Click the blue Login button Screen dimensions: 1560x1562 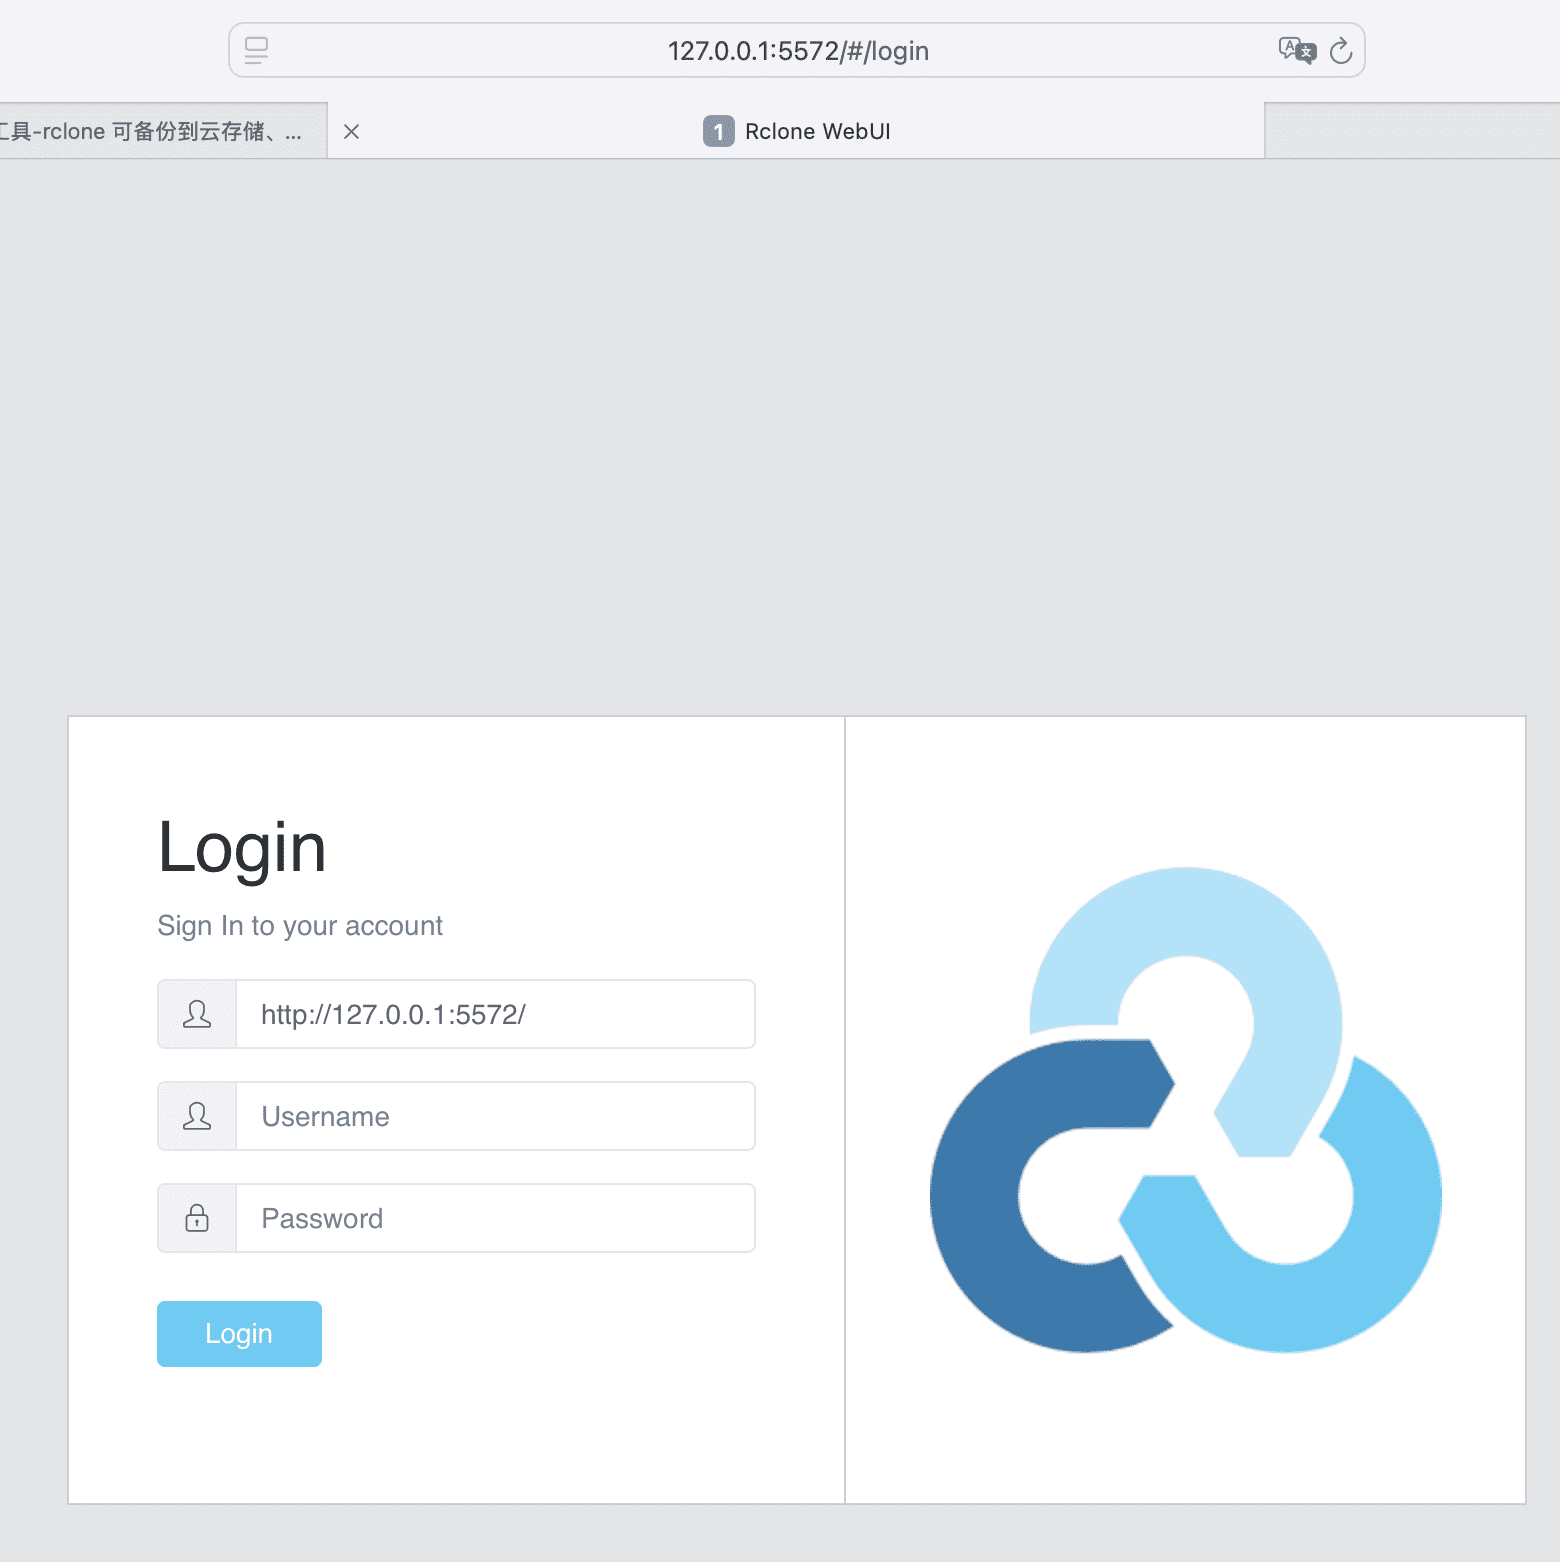[239, 1334]
